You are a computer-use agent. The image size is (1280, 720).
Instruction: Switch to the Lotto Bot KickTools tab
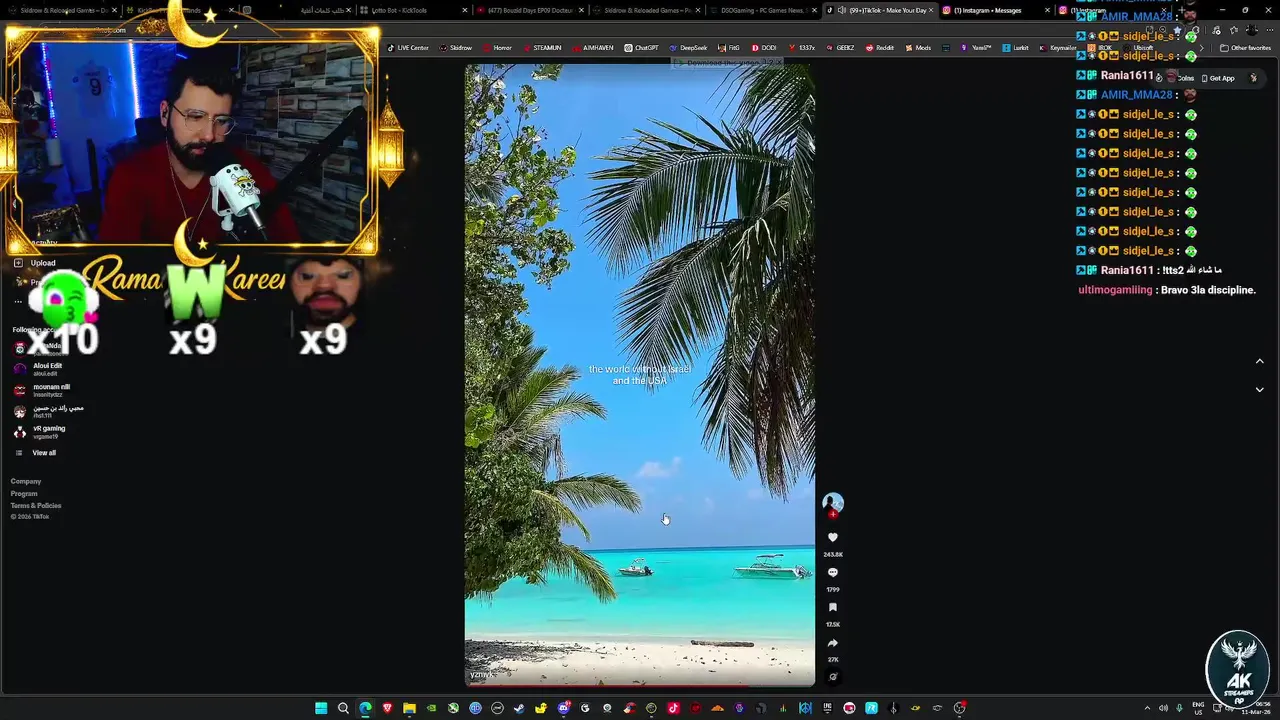pos(411,10)
